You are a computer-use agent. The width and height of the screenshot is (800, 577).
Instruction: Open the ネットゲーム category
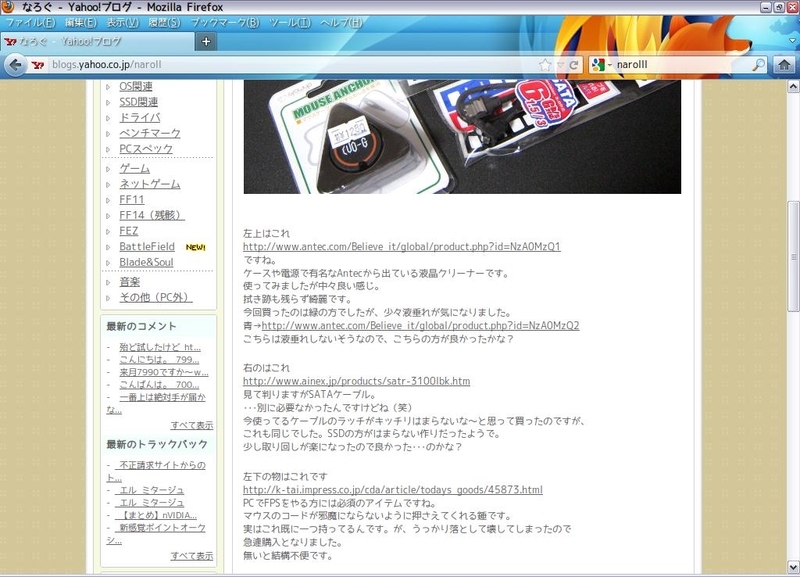point(150,184)
